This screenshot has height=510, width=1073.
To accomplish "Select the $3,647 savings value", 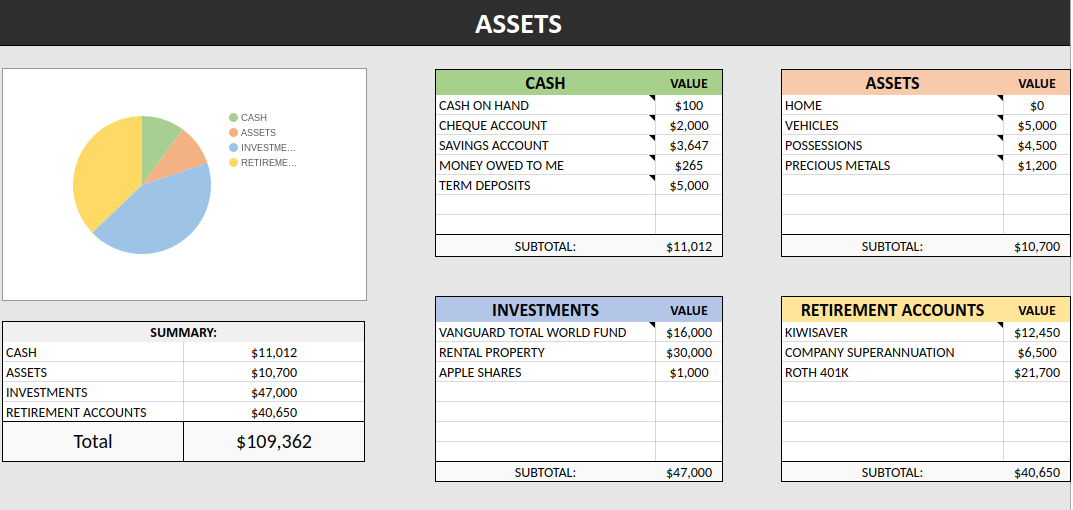I will (x=689, y=145).
